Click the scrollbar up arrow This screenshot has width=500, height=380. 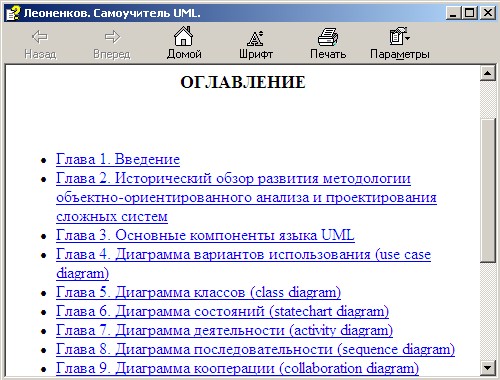pyautogui.click(x=487, y=73)
